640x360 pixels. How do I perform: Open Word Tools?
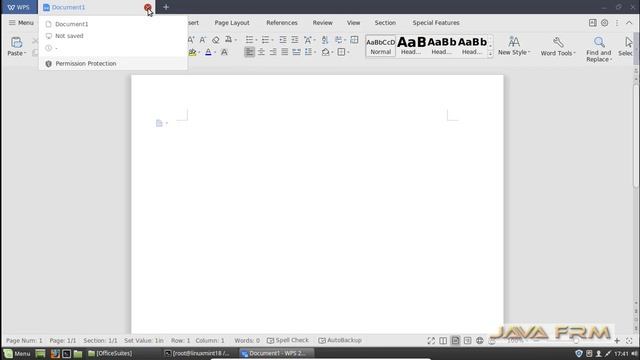[558, 46]
